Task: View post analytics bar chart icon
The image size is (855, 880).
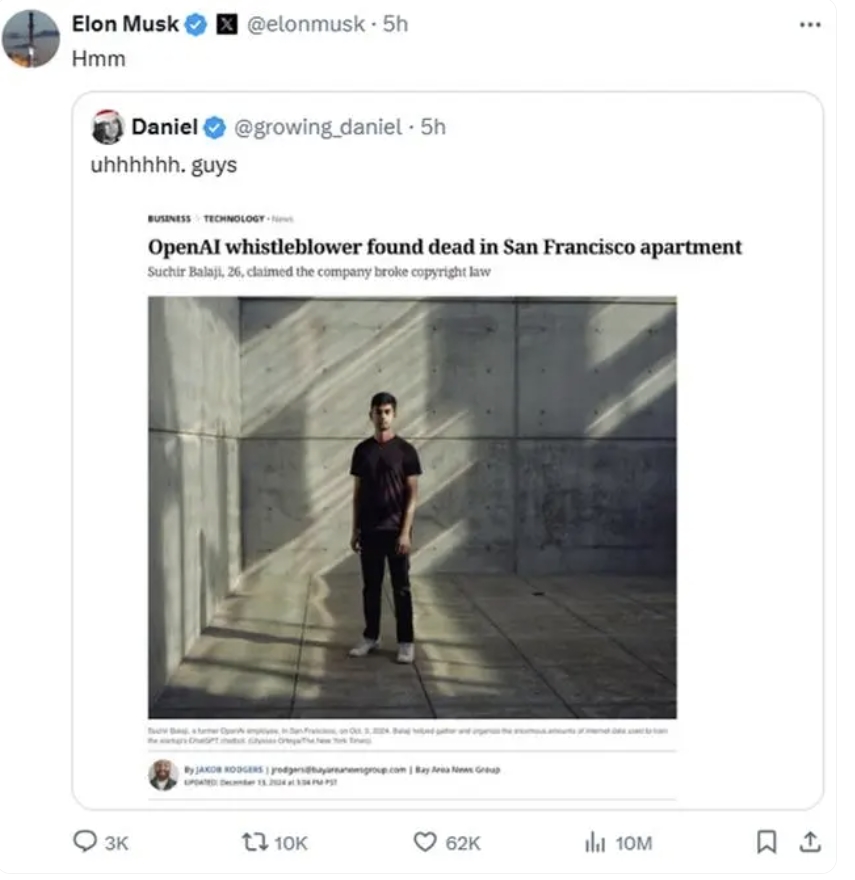Action: click(x=595, y=842)
